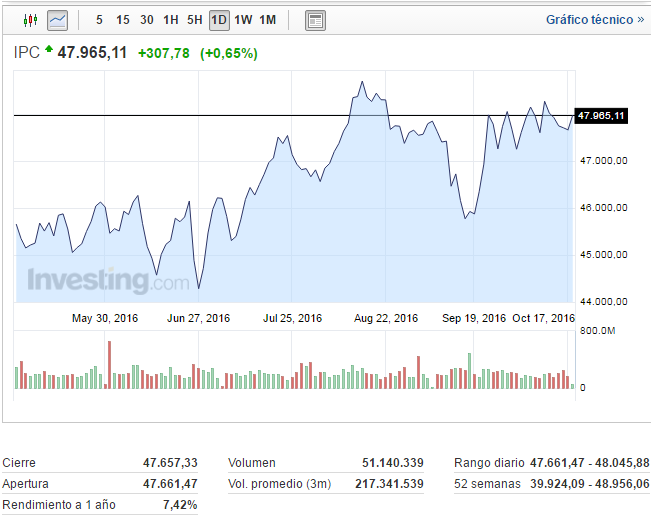Click the 47.965,11 current price label on axis
651x515 pixels.
(601, 116)
